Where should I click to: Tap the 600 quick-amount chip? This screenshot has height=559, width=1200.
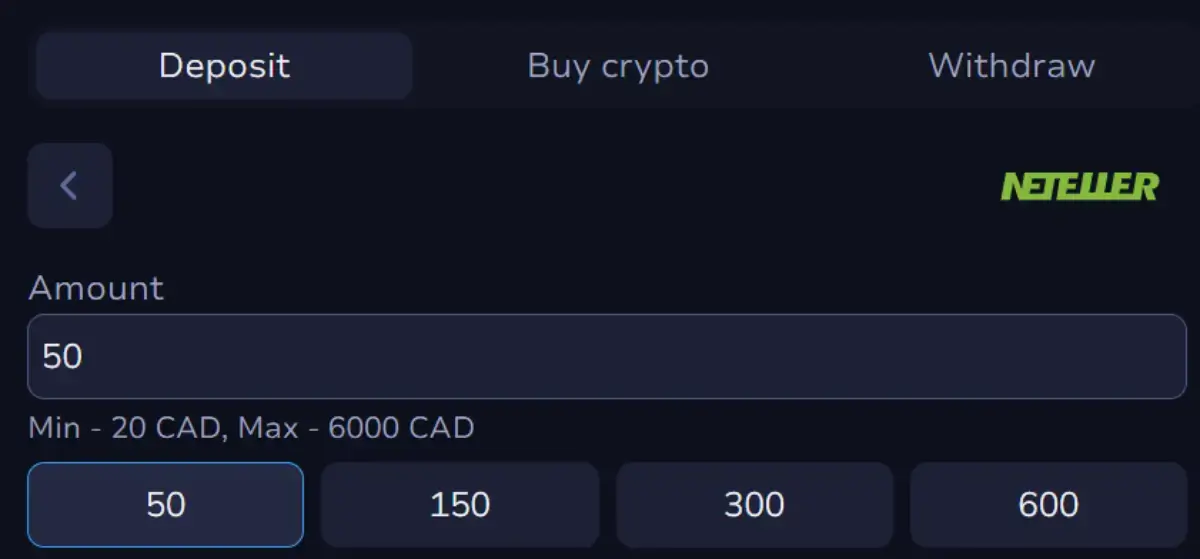1048,504
